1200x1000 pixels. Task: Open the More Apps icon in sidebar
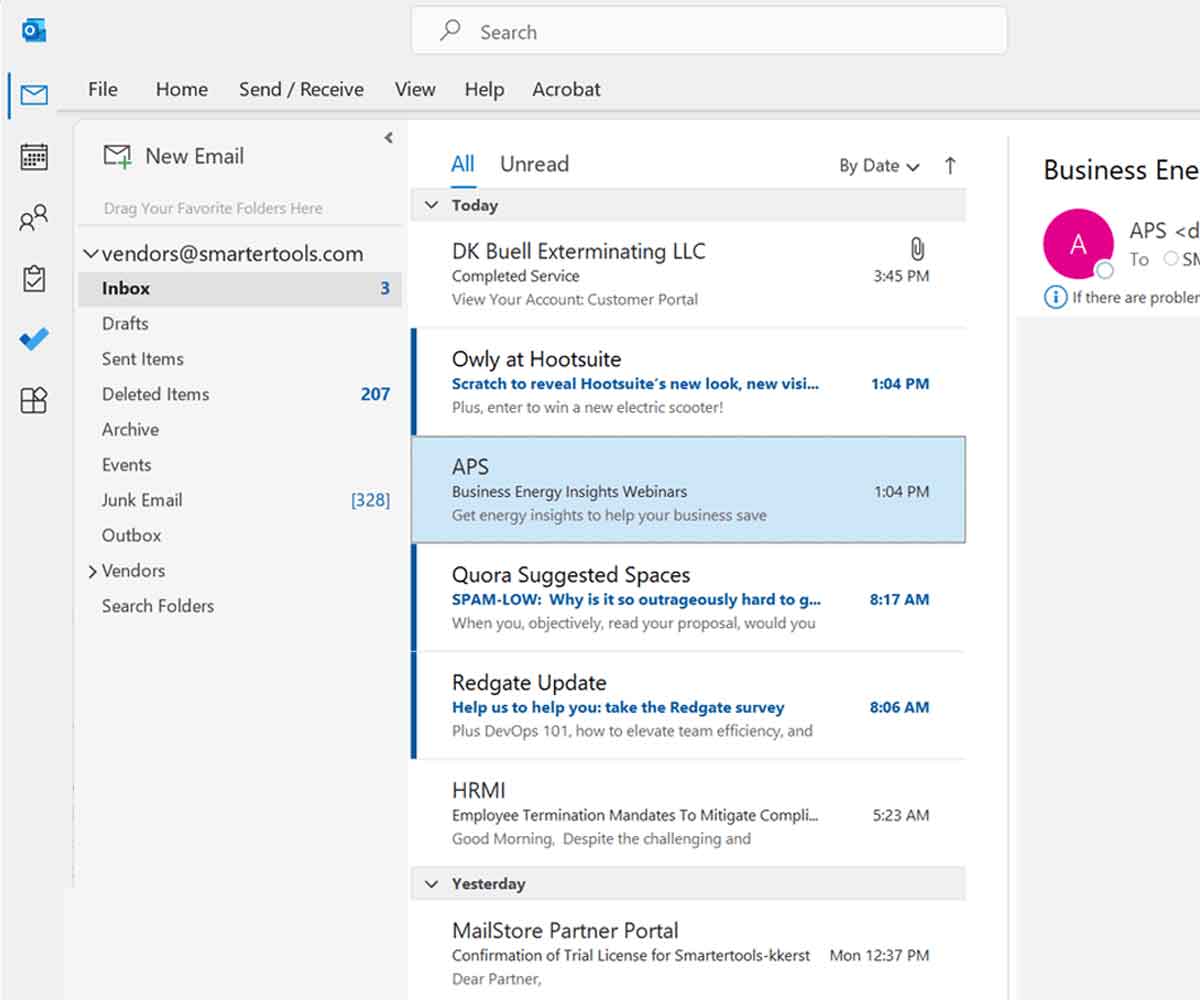point(34,401)
